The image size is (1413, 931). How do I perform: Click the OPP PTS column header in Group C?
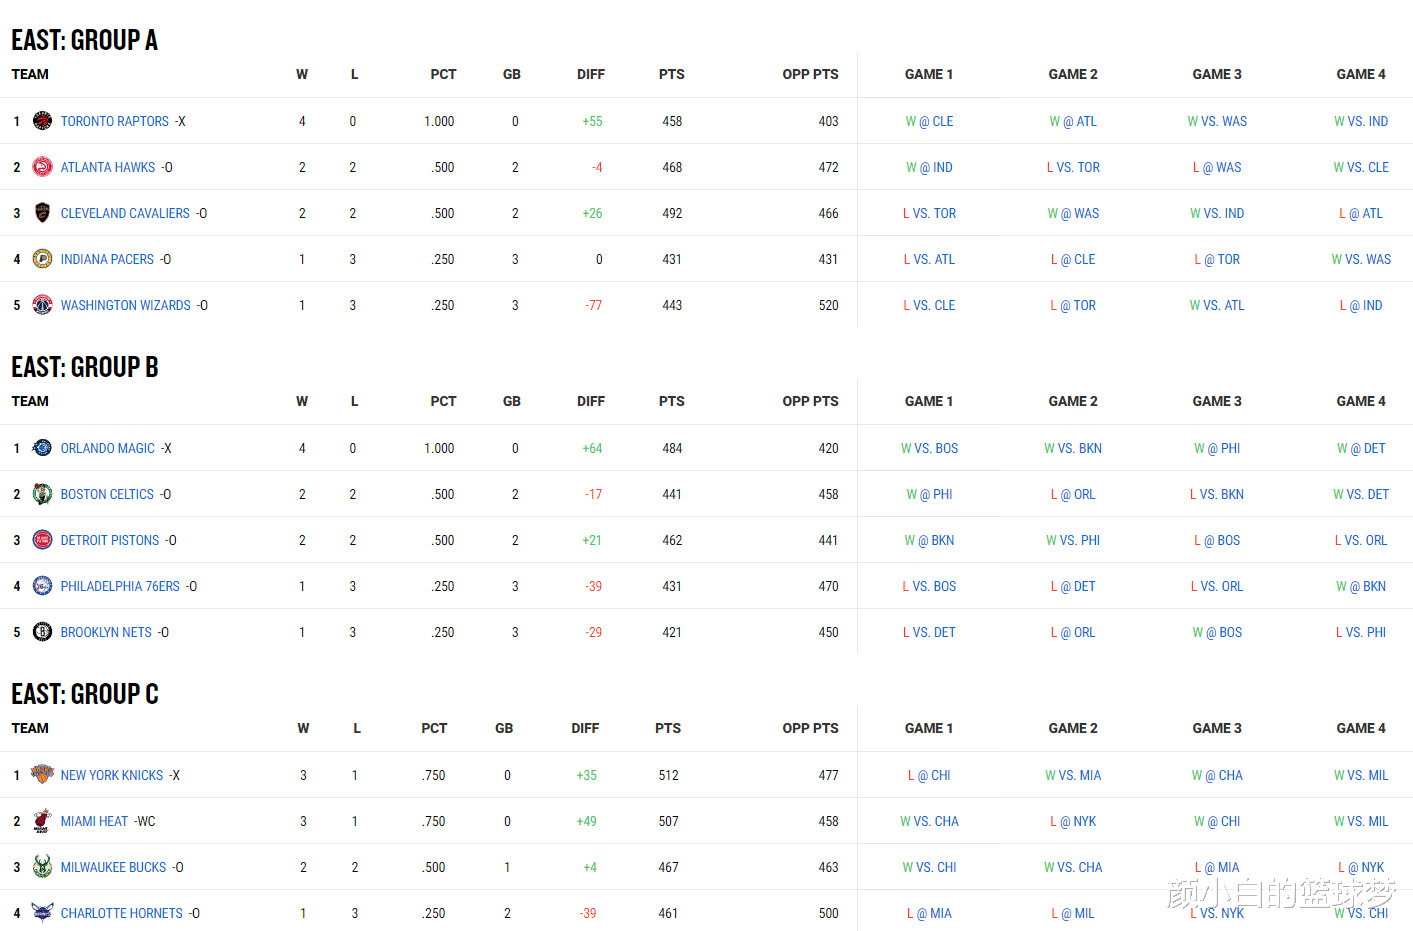pos(810,728)
